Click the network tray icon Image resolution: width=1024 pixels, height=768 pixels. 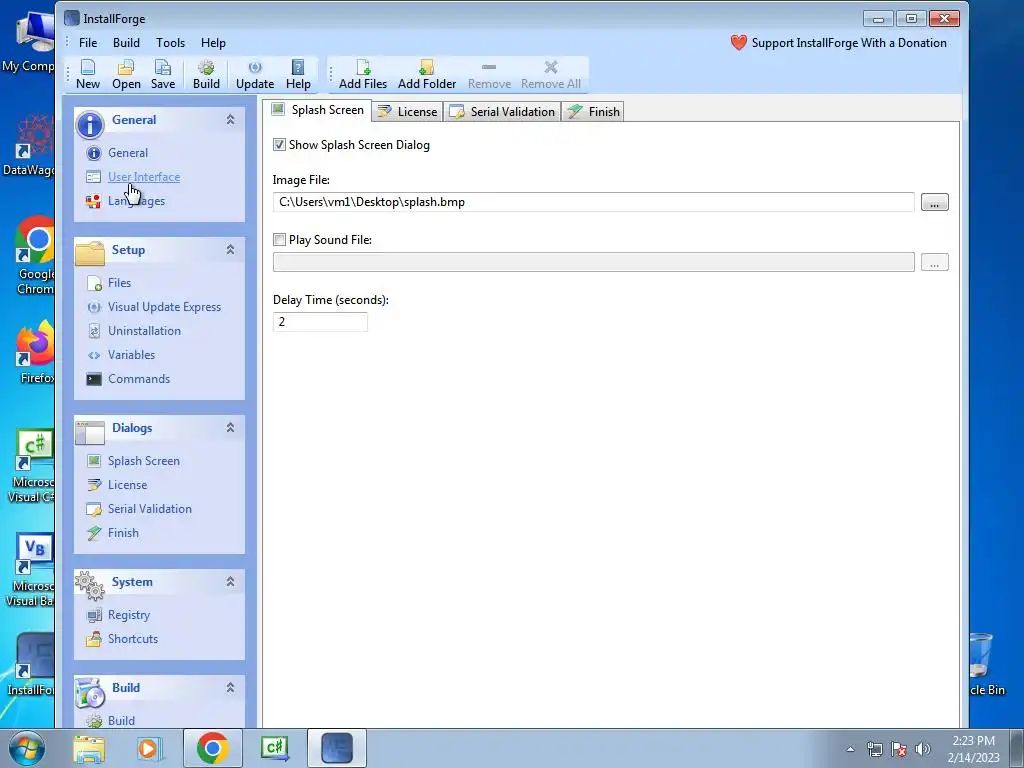874,749
